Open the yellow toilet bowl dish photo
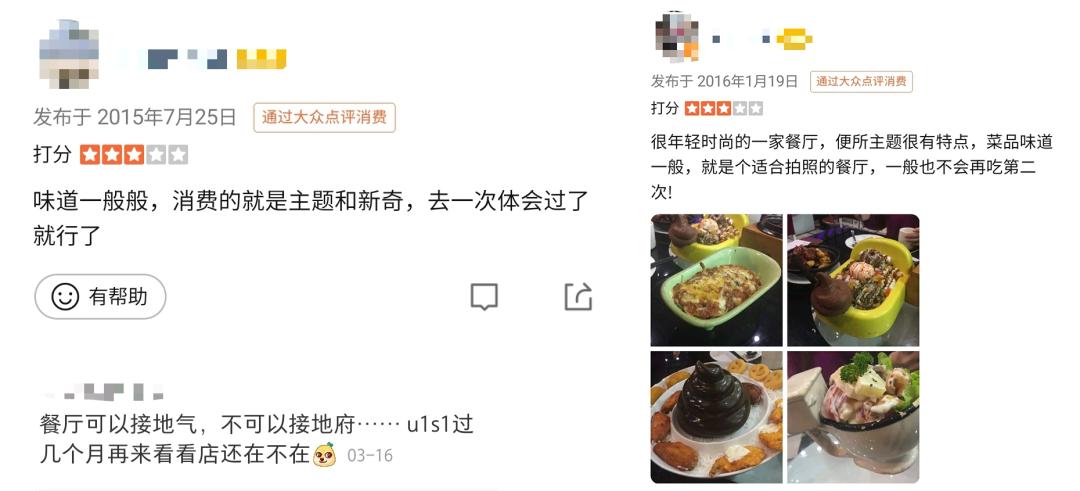 click(853, 280)
